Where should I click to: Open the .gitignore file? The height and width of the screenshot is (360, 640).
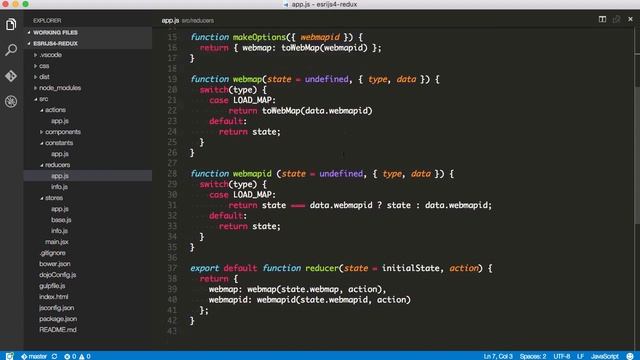(52, 253)
